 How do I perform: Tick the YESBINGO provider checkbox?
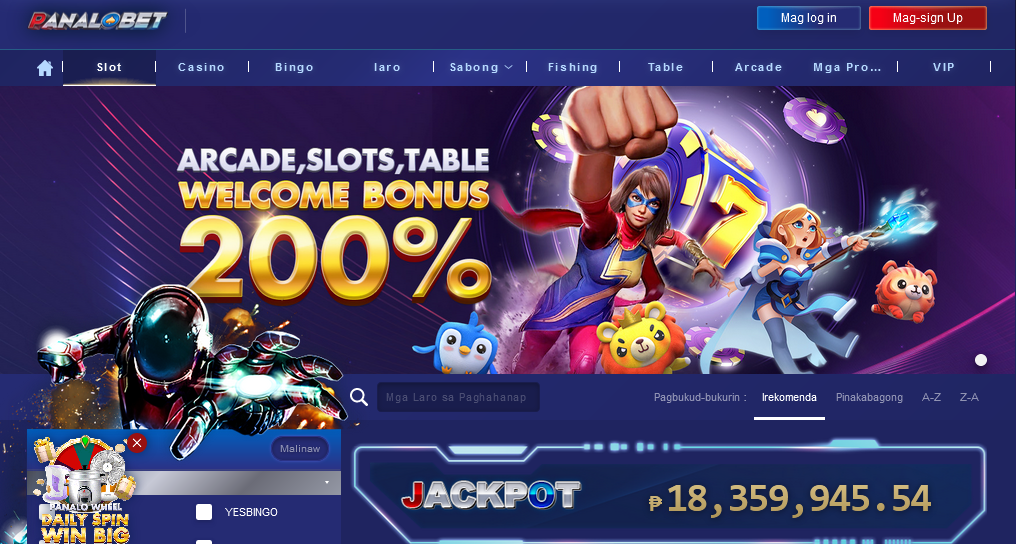point(204,512)
